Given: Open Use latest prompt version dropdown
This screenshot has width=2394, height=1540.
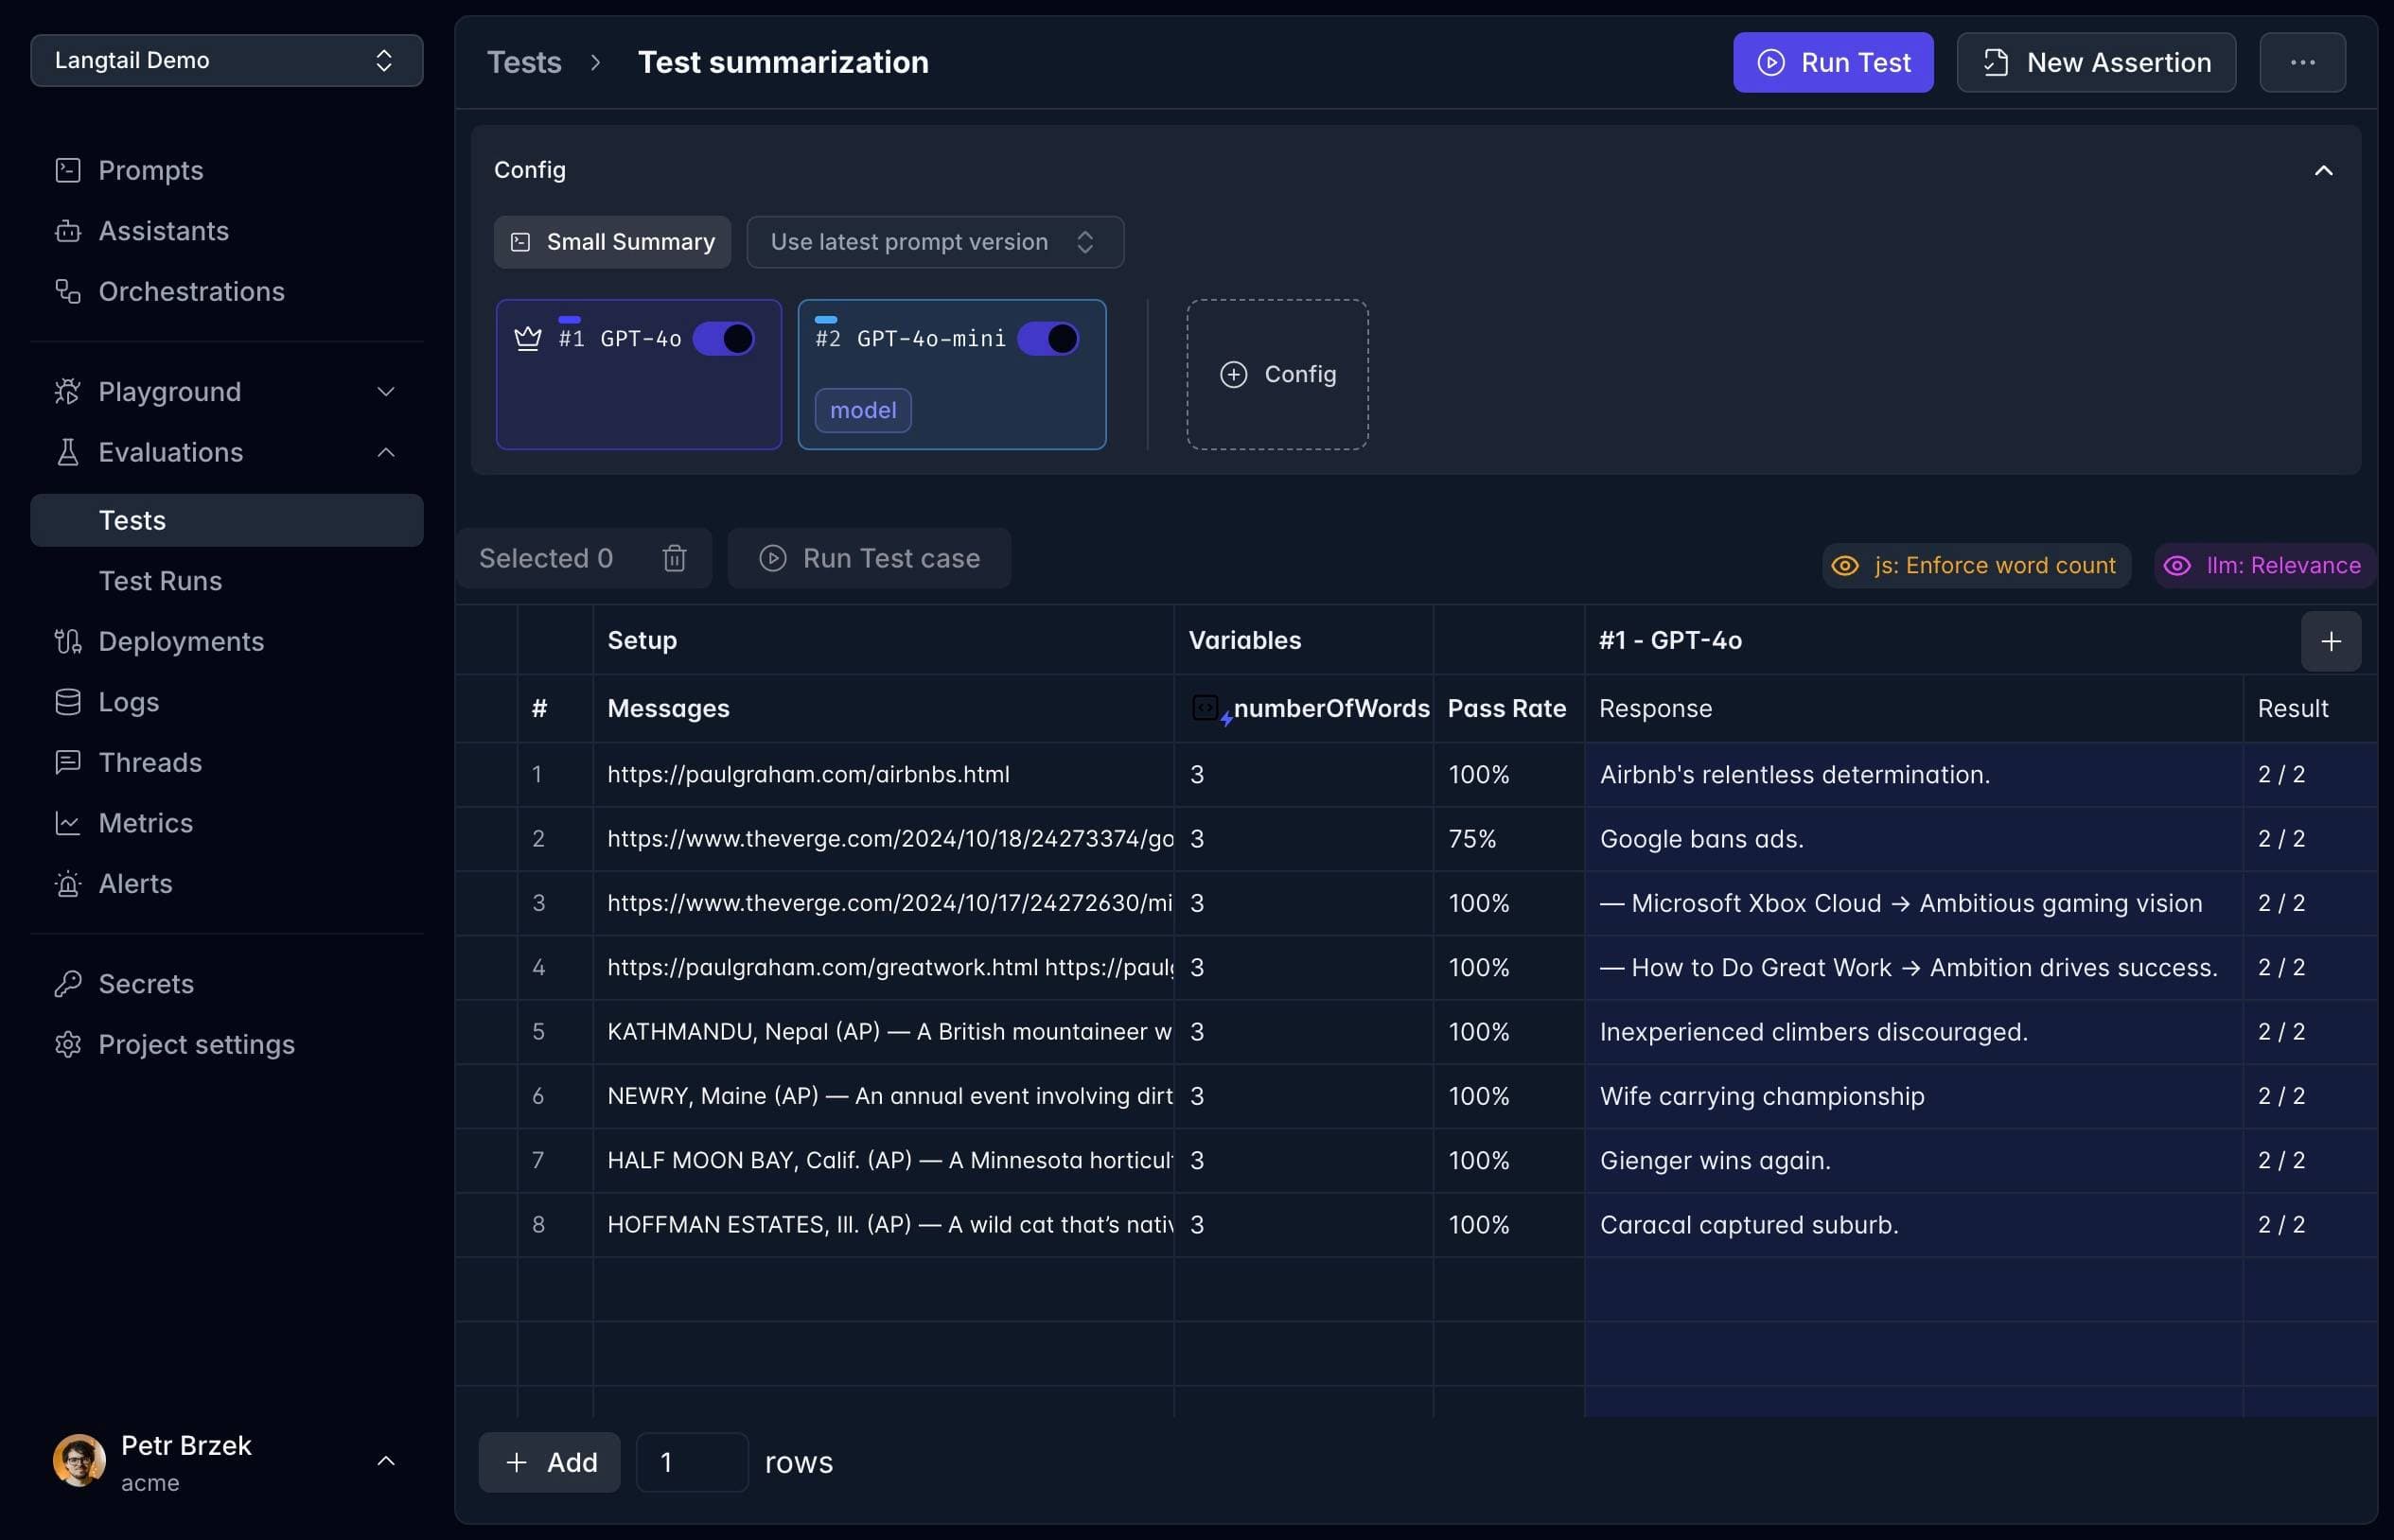Looking at the screenshot, I should pyautogui.click(x=934, y=242).
